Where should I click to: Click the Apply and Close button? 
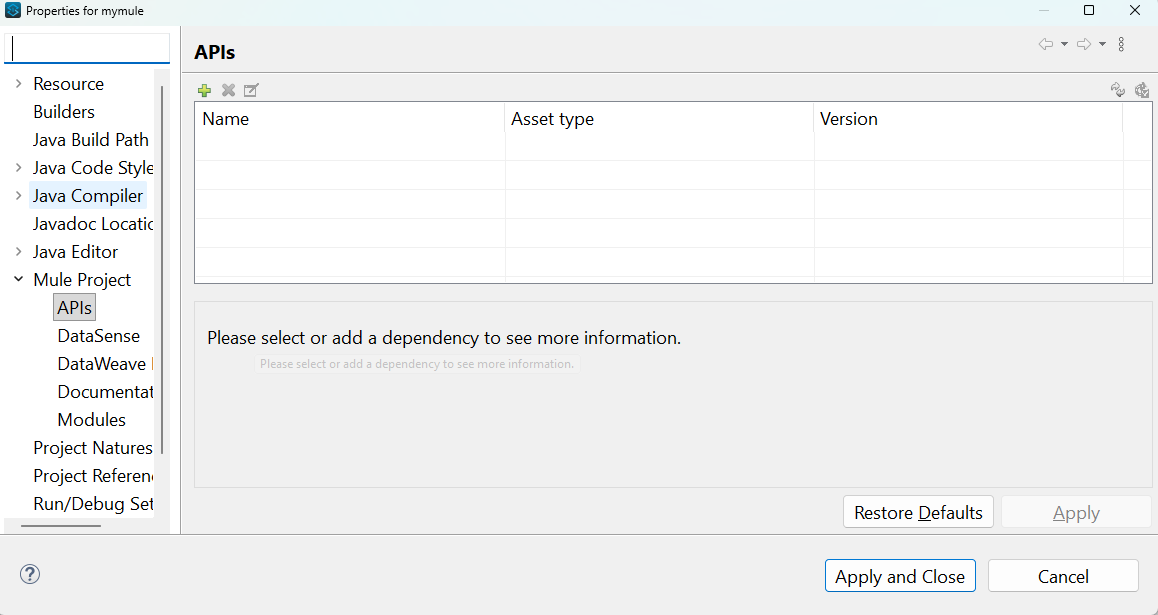899,576
